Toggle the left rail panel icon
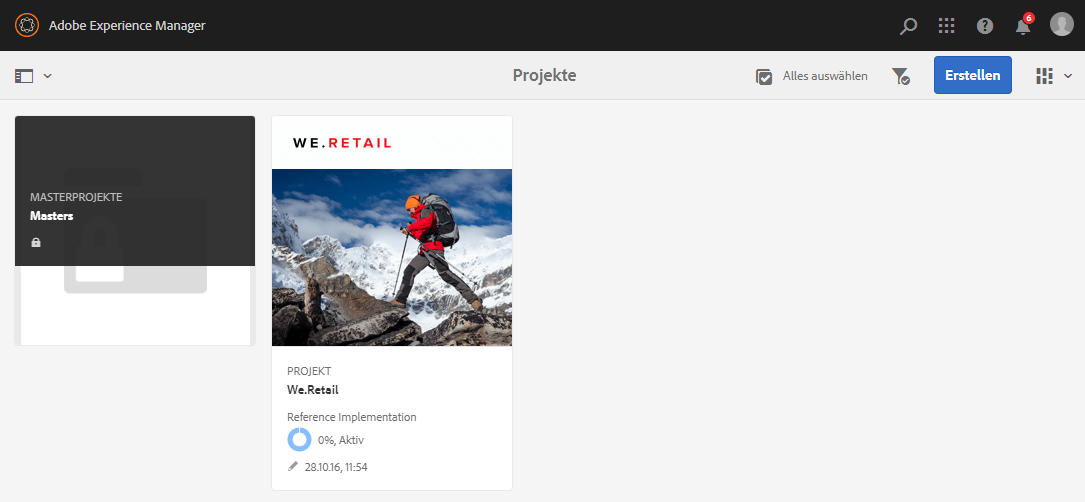This screenshot has height=502, width=1085. 24,76
